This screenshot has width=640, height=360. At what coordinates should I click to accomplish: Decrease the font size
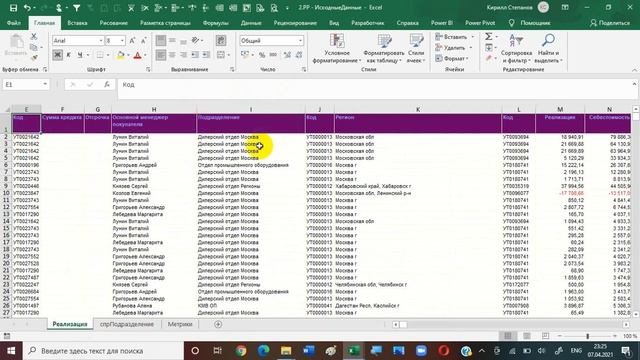point(144,40)
